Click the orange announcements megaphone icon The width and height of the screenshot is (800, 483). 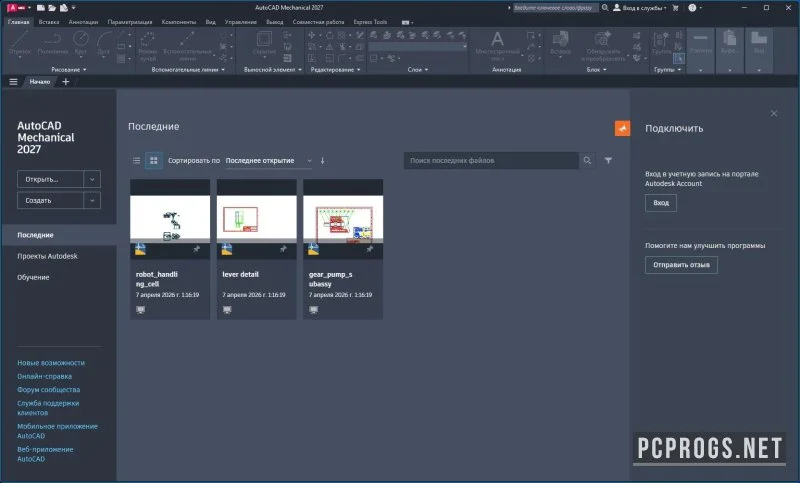622,128
